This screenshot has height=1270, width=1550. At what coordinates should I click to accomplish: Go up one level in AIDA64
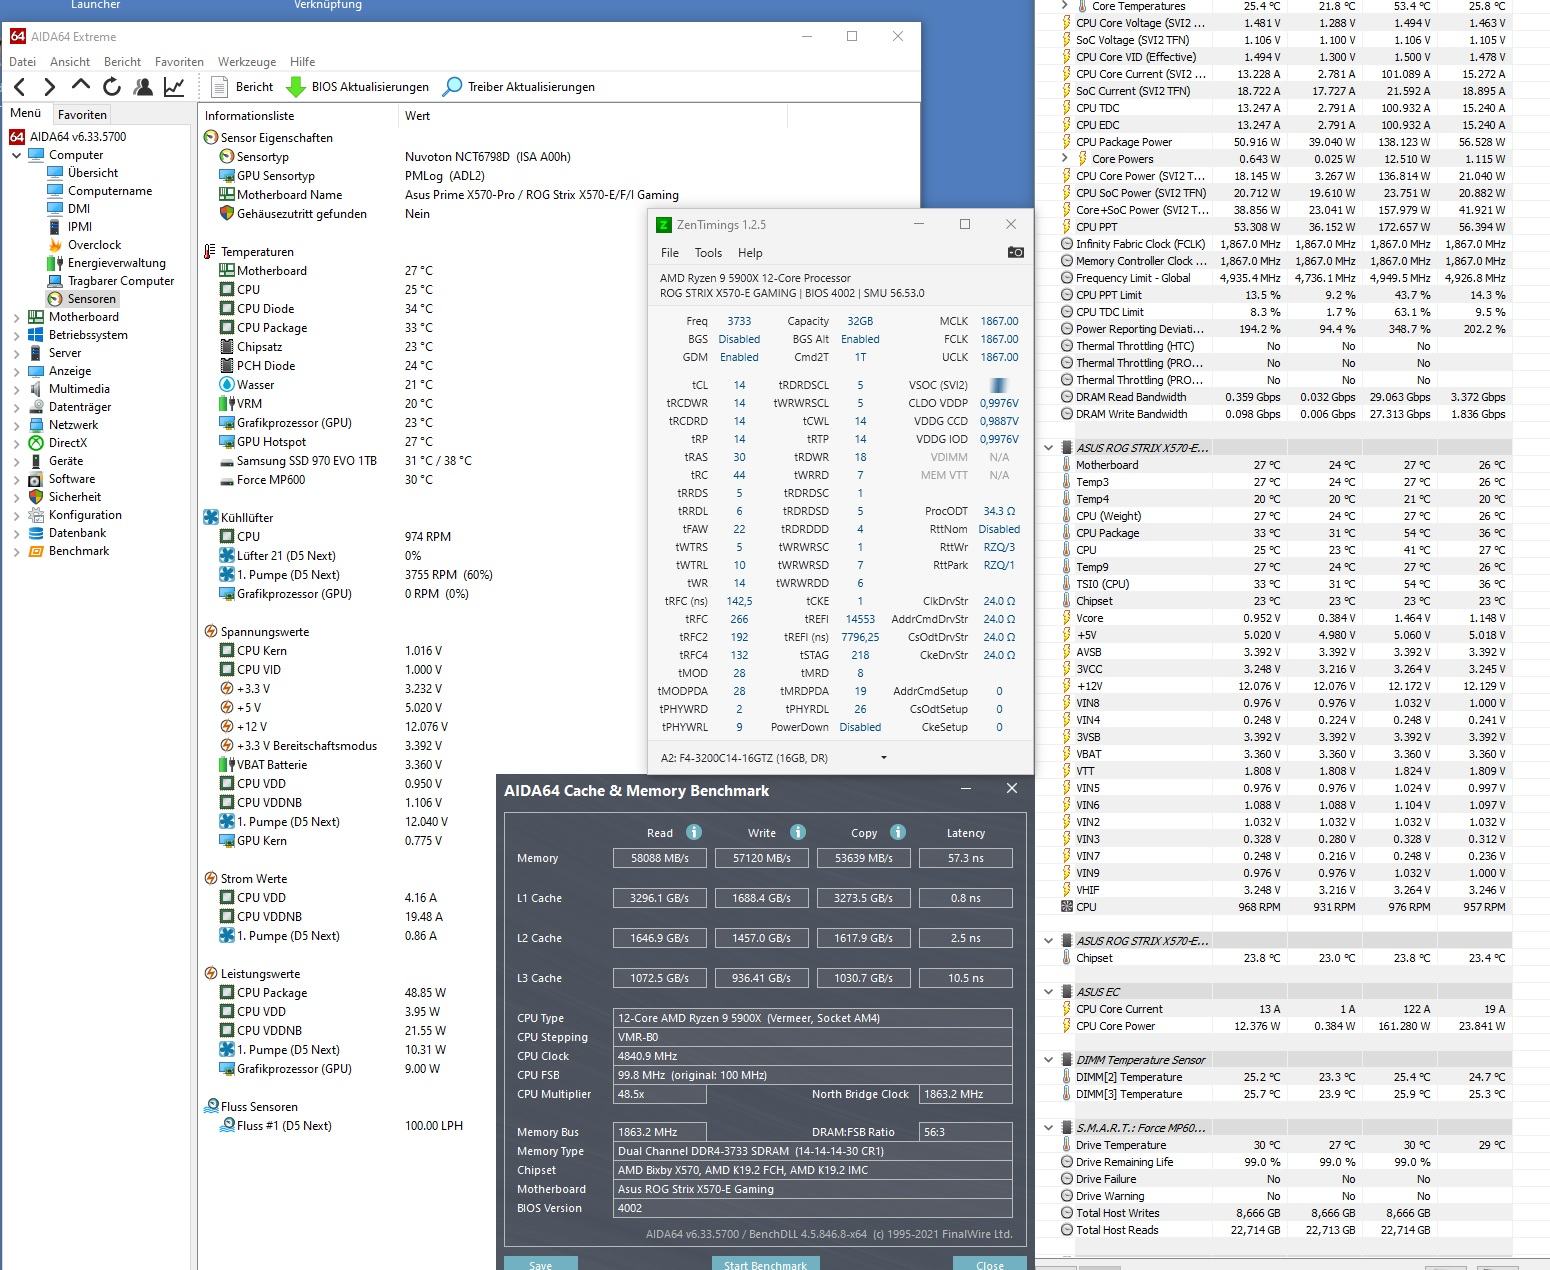coord(81,85)
